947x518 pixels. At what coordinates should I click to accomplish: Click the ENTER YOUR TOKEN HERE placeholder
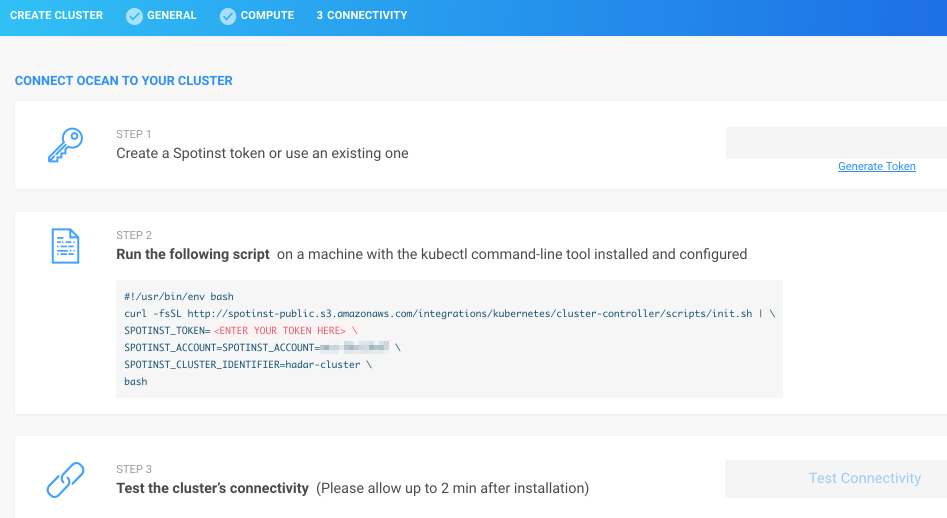[279, 330]
